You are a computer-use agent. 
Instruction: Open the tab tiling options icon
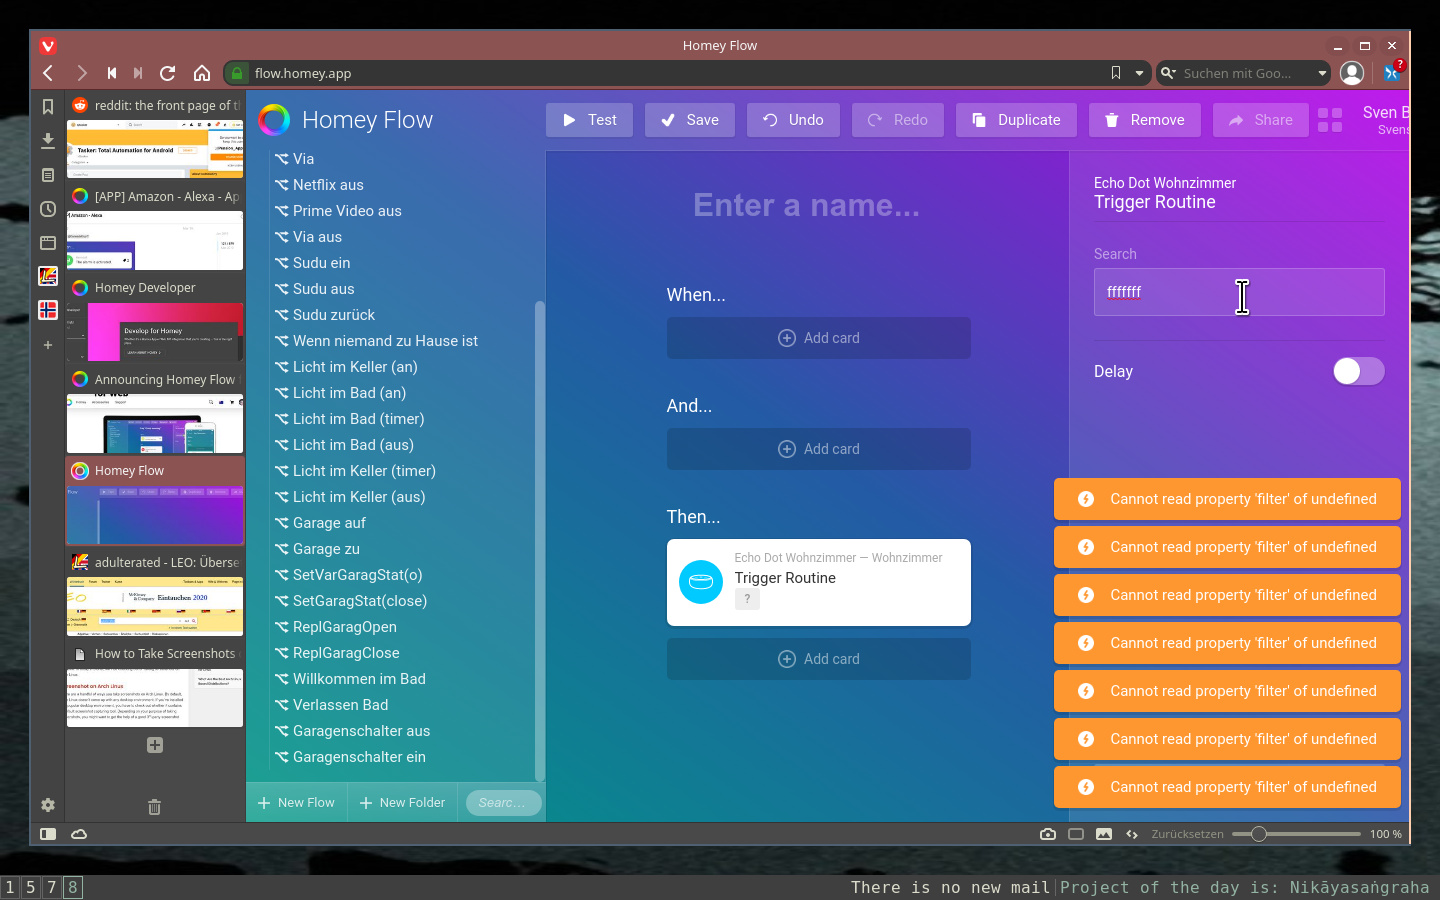[x=1076, y=834]
